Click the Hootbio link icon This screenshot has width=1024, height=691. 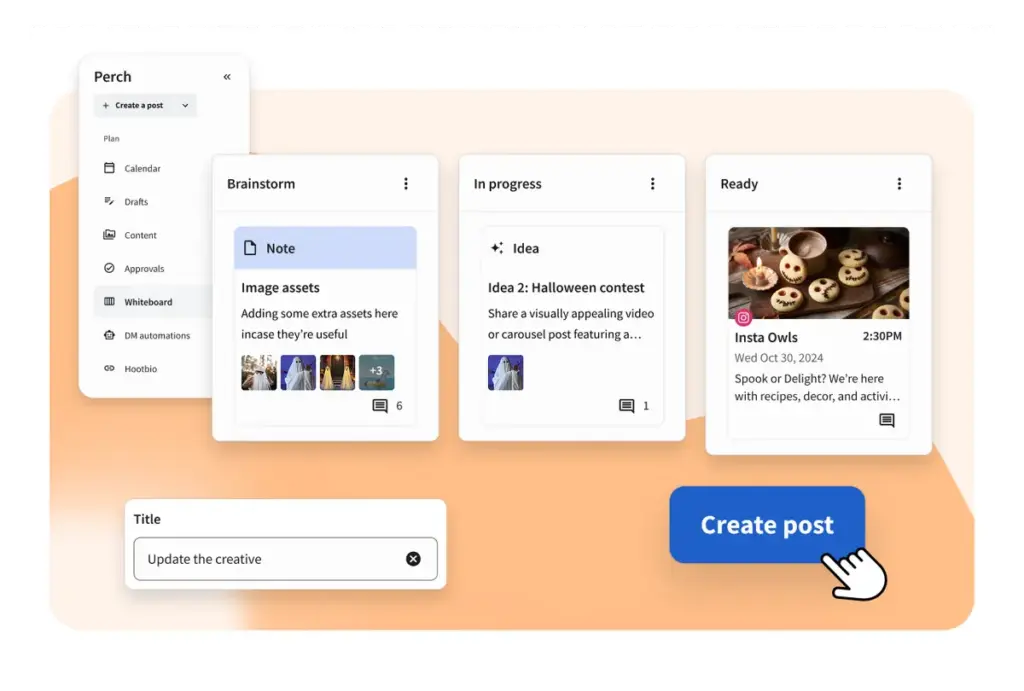point(109,368)
